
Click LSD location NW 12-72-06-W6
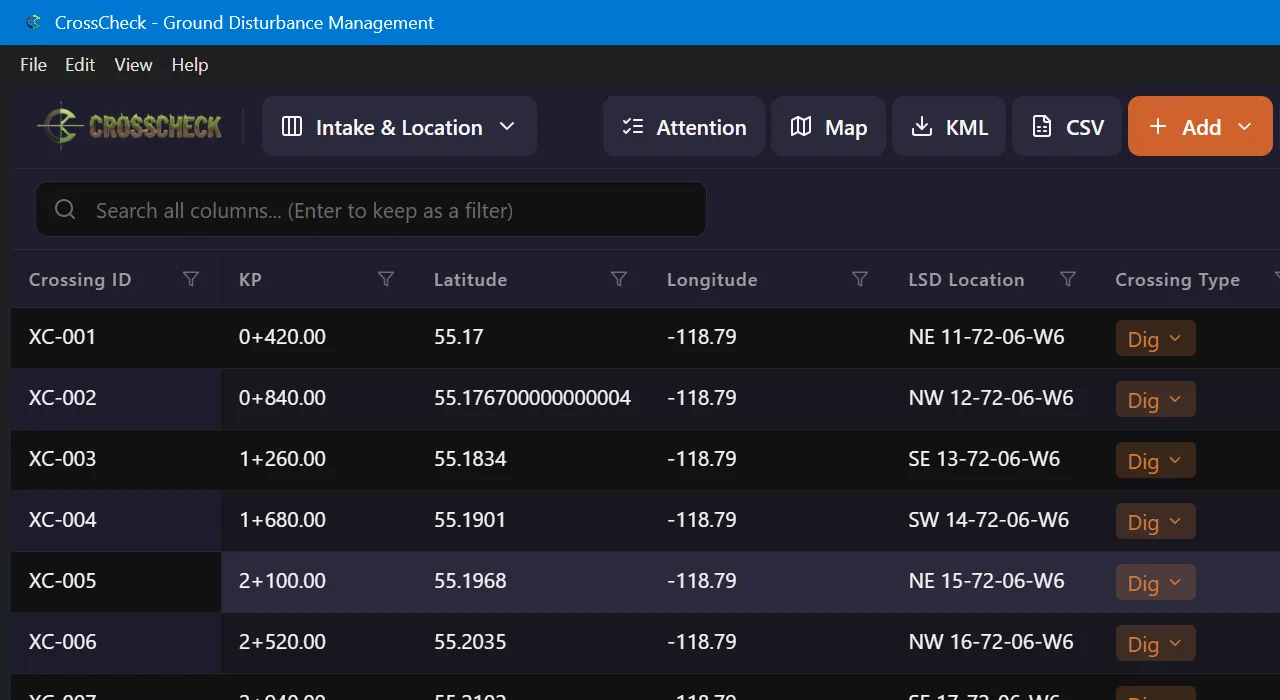(x=991, y=398)
